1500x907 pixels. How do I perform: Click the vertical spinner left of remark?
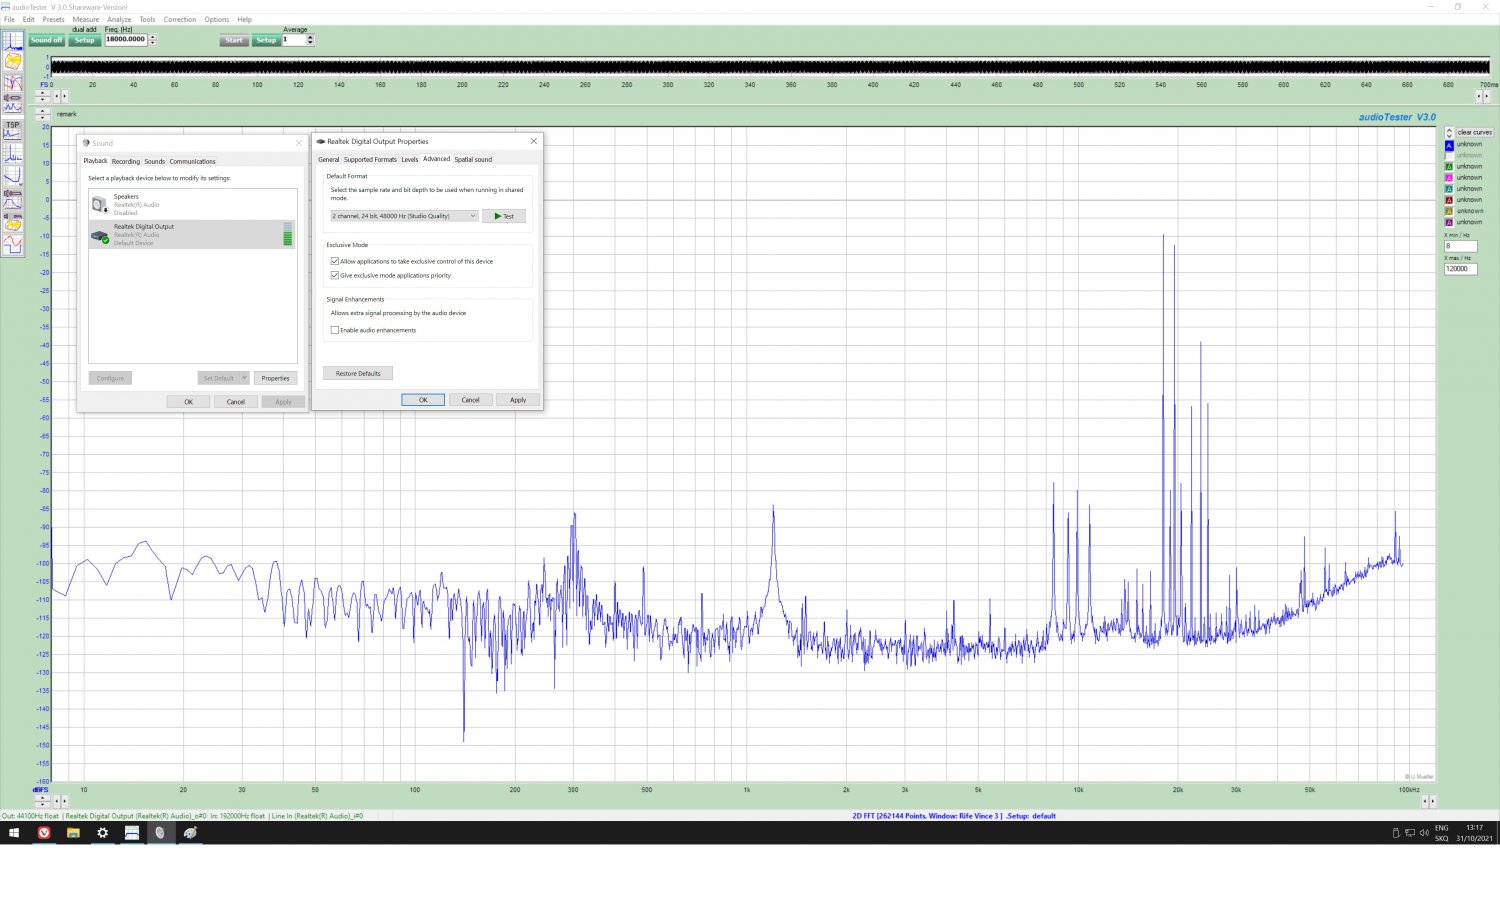42,114
